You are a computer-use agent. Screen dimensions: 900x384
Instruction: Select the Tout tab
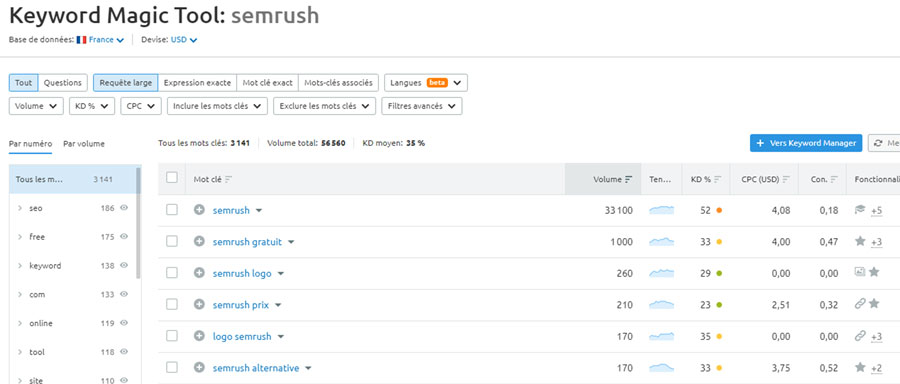[24, 83]
